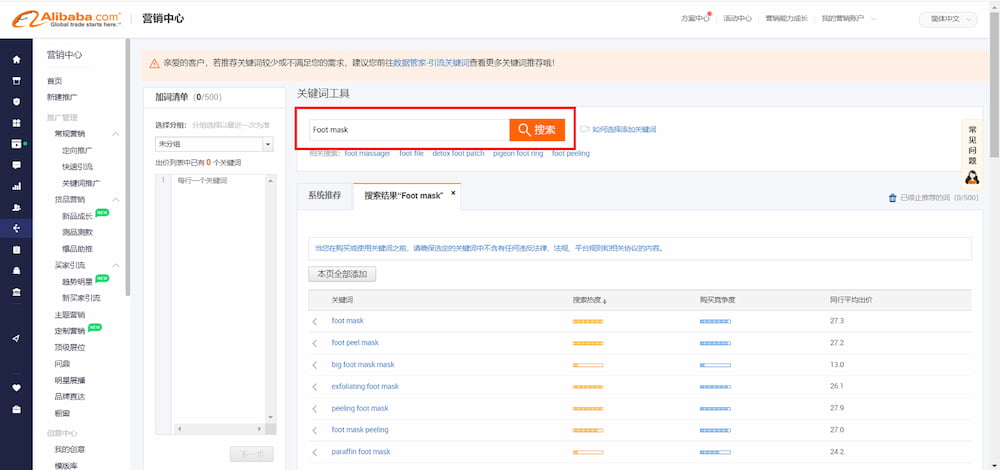1000x470 pixels.
Task: Open the paper plane icon in sidebar
Action: [17, 338]
